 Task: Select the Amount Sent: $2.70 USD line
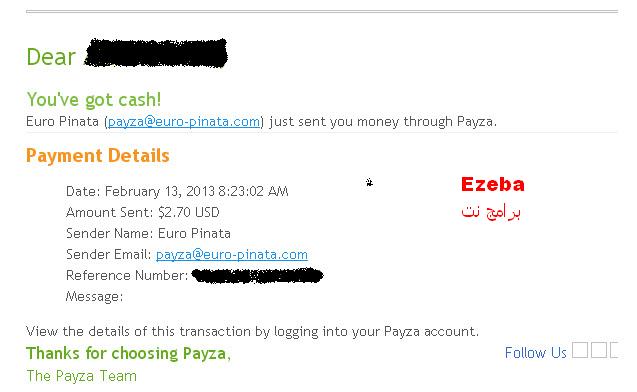tap(143, 212)
